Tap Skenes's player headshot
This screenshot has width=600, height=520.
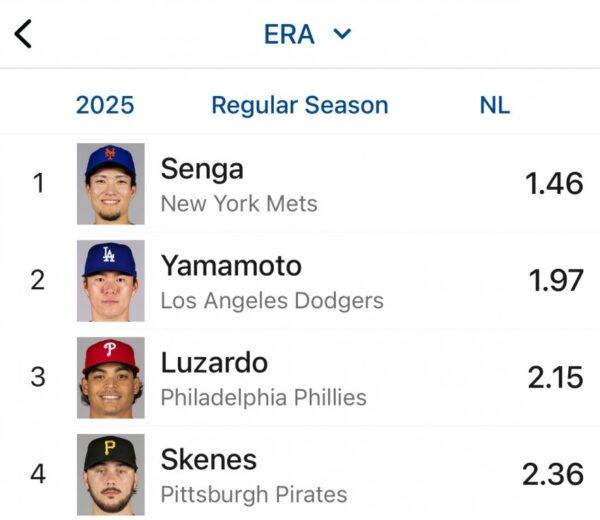click(x=110, y=473)
